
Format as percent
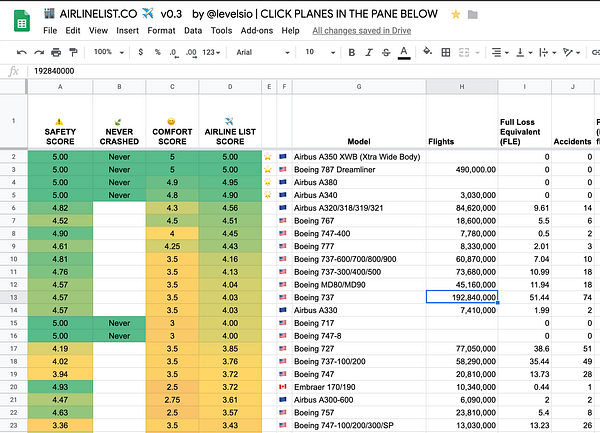pyautogui.click(x=158, y=51)
